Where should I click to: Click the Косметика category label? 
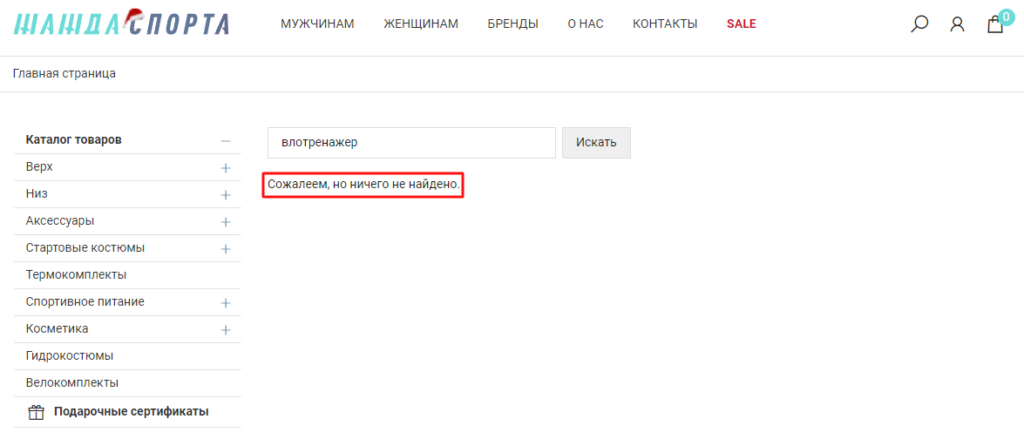(57, 329)
